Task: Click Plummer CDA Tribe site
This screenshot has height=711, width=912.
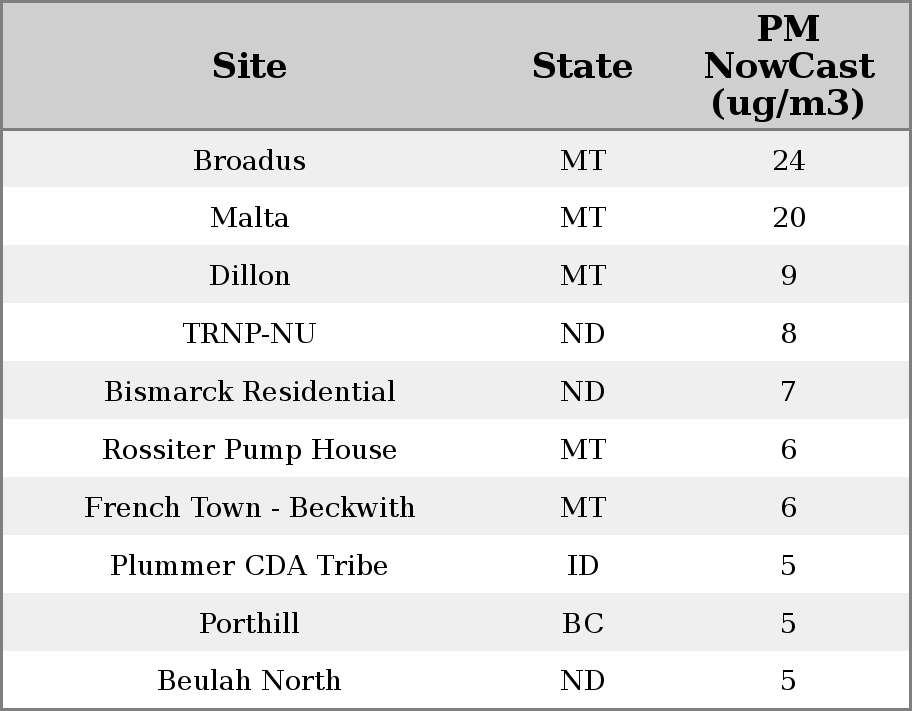Action: (249, 566)
